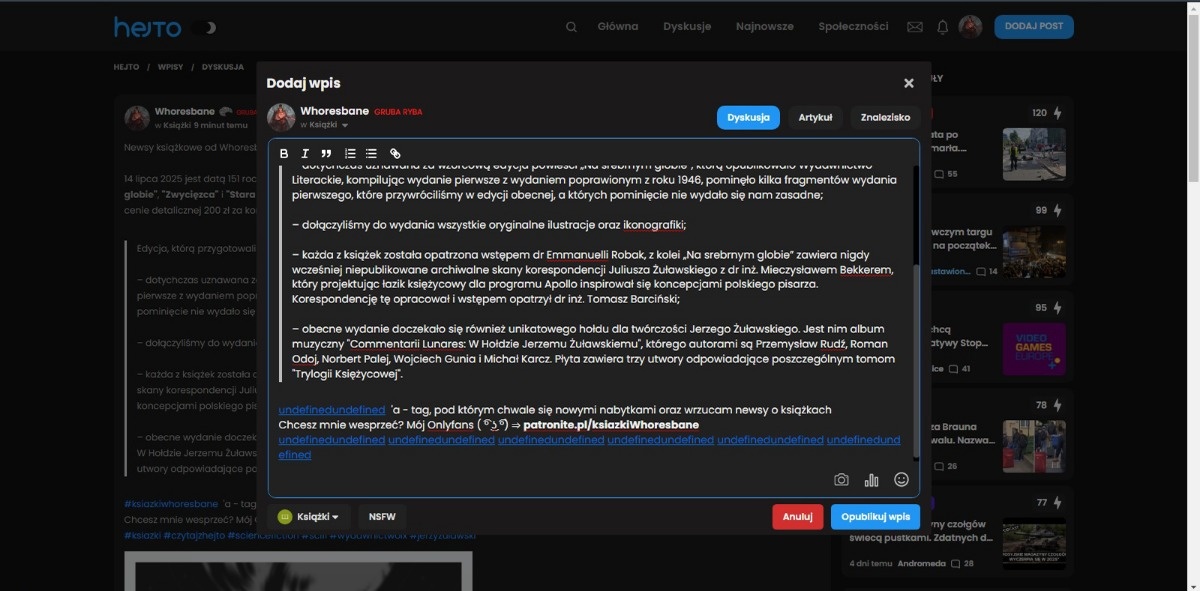Image resolution: width=1200 pixels, height=591 pixels.
Task: Attach a photo using the camera icon
Action: coord(841,480)
